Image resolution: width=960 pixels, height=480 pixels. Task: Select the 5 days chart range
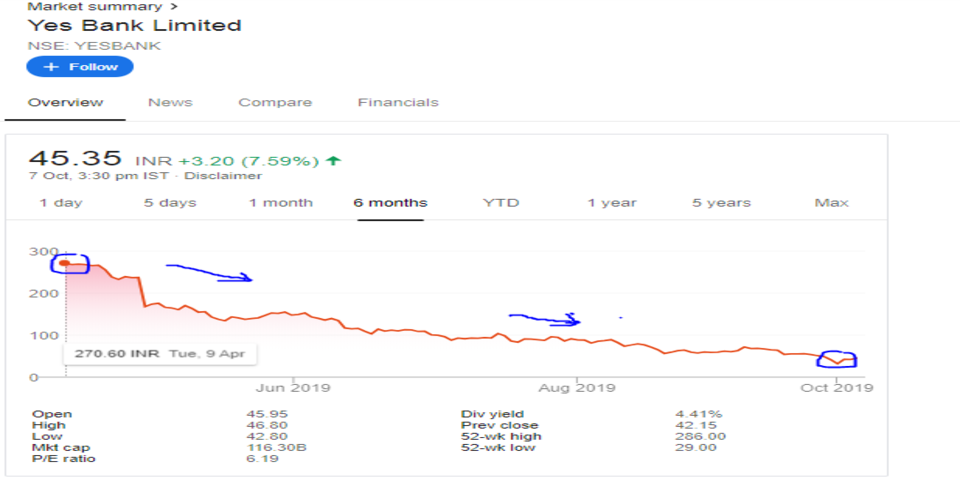coord(170,203)
